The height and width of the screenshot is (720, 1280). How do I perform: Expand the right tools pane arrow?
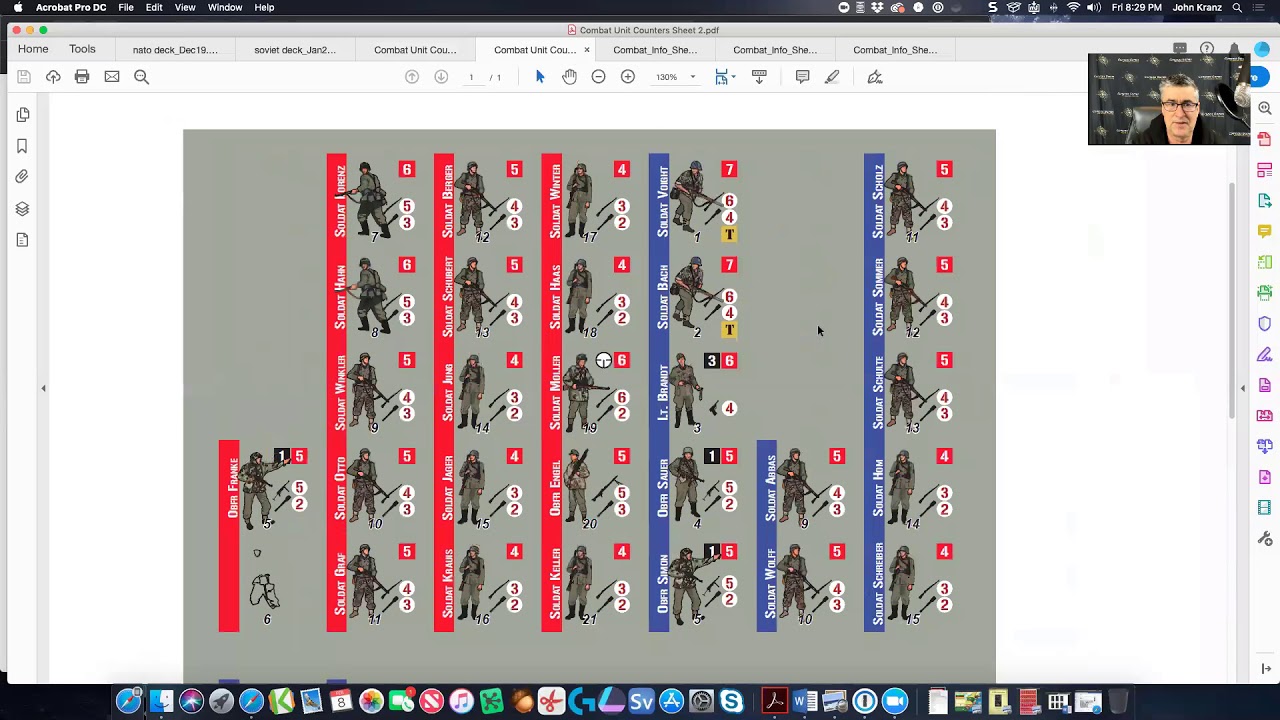click(1243, 388)
